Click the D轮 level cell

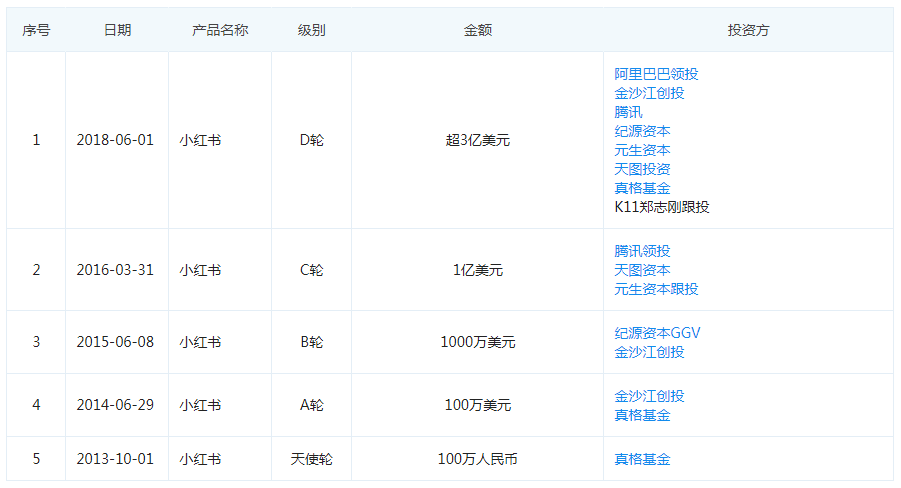tap(311, 140)
